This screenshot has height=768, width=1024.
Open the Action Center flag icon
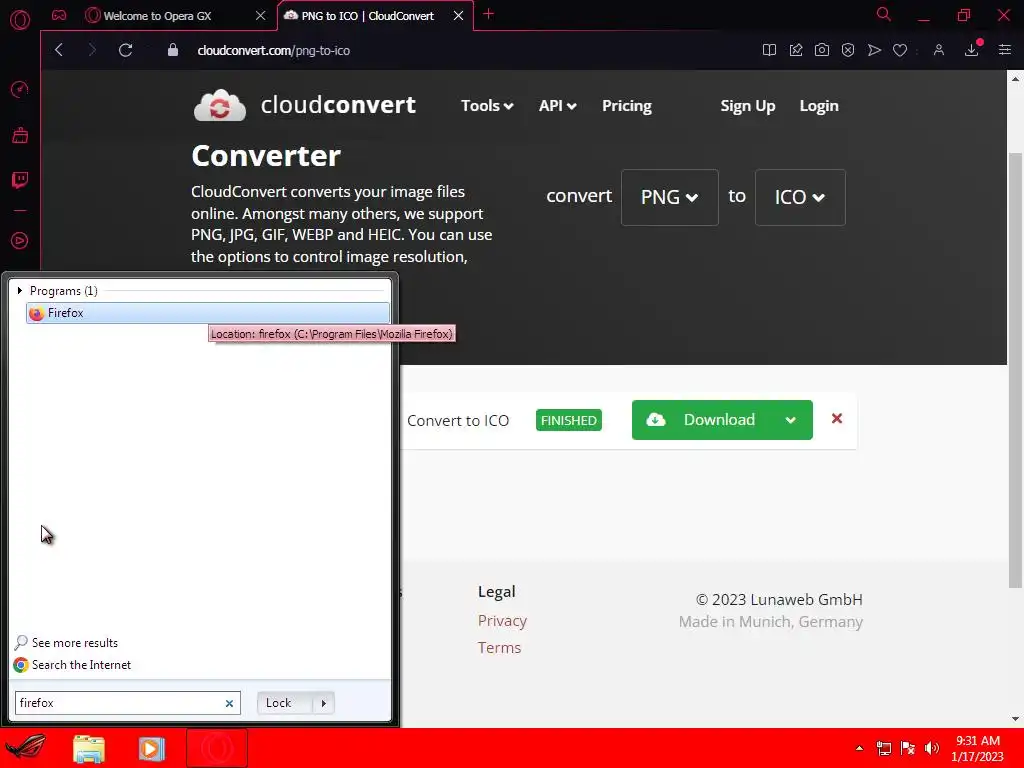908,748
